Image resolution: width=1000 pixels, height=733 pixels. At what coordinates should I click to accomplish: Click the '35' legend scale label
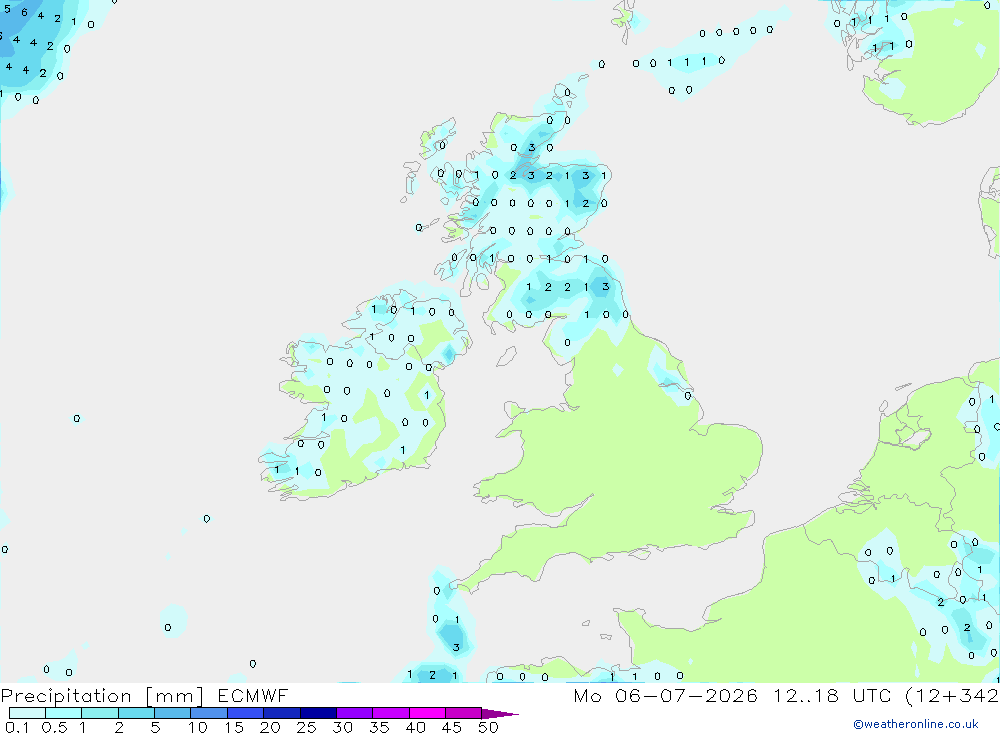coord(379,727)
